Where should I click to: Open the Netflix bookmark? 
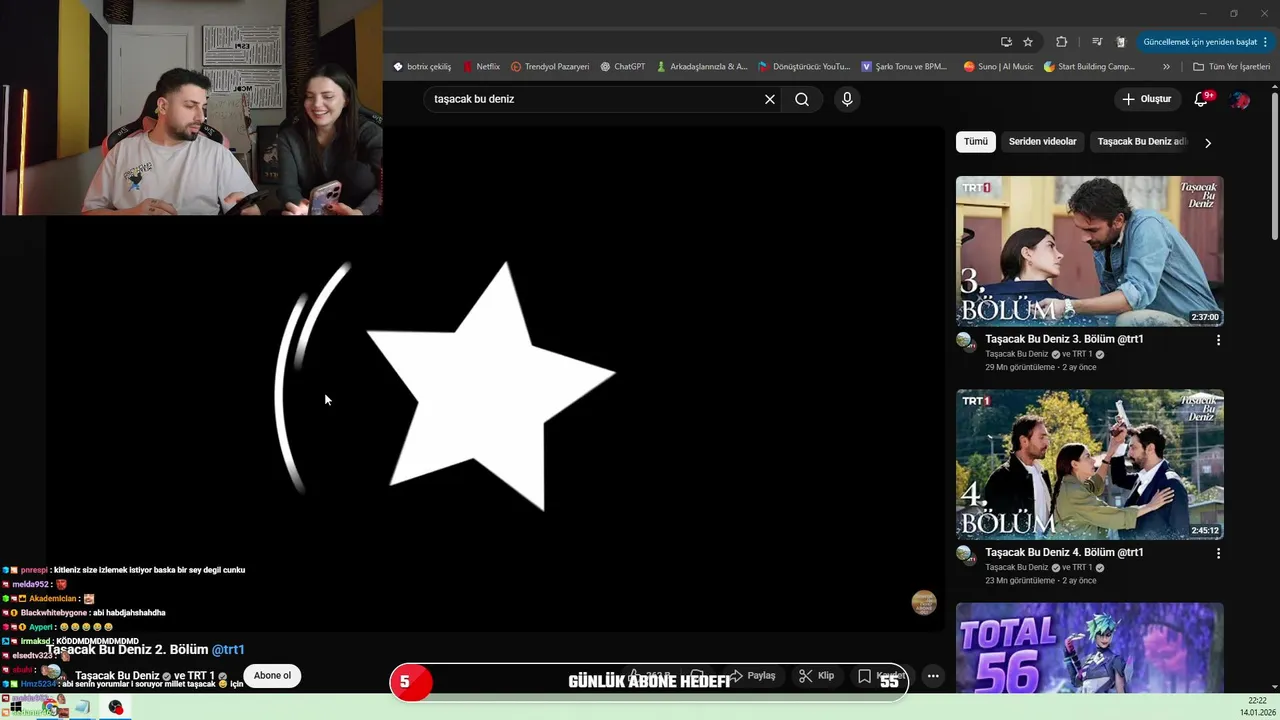[481, 67]
